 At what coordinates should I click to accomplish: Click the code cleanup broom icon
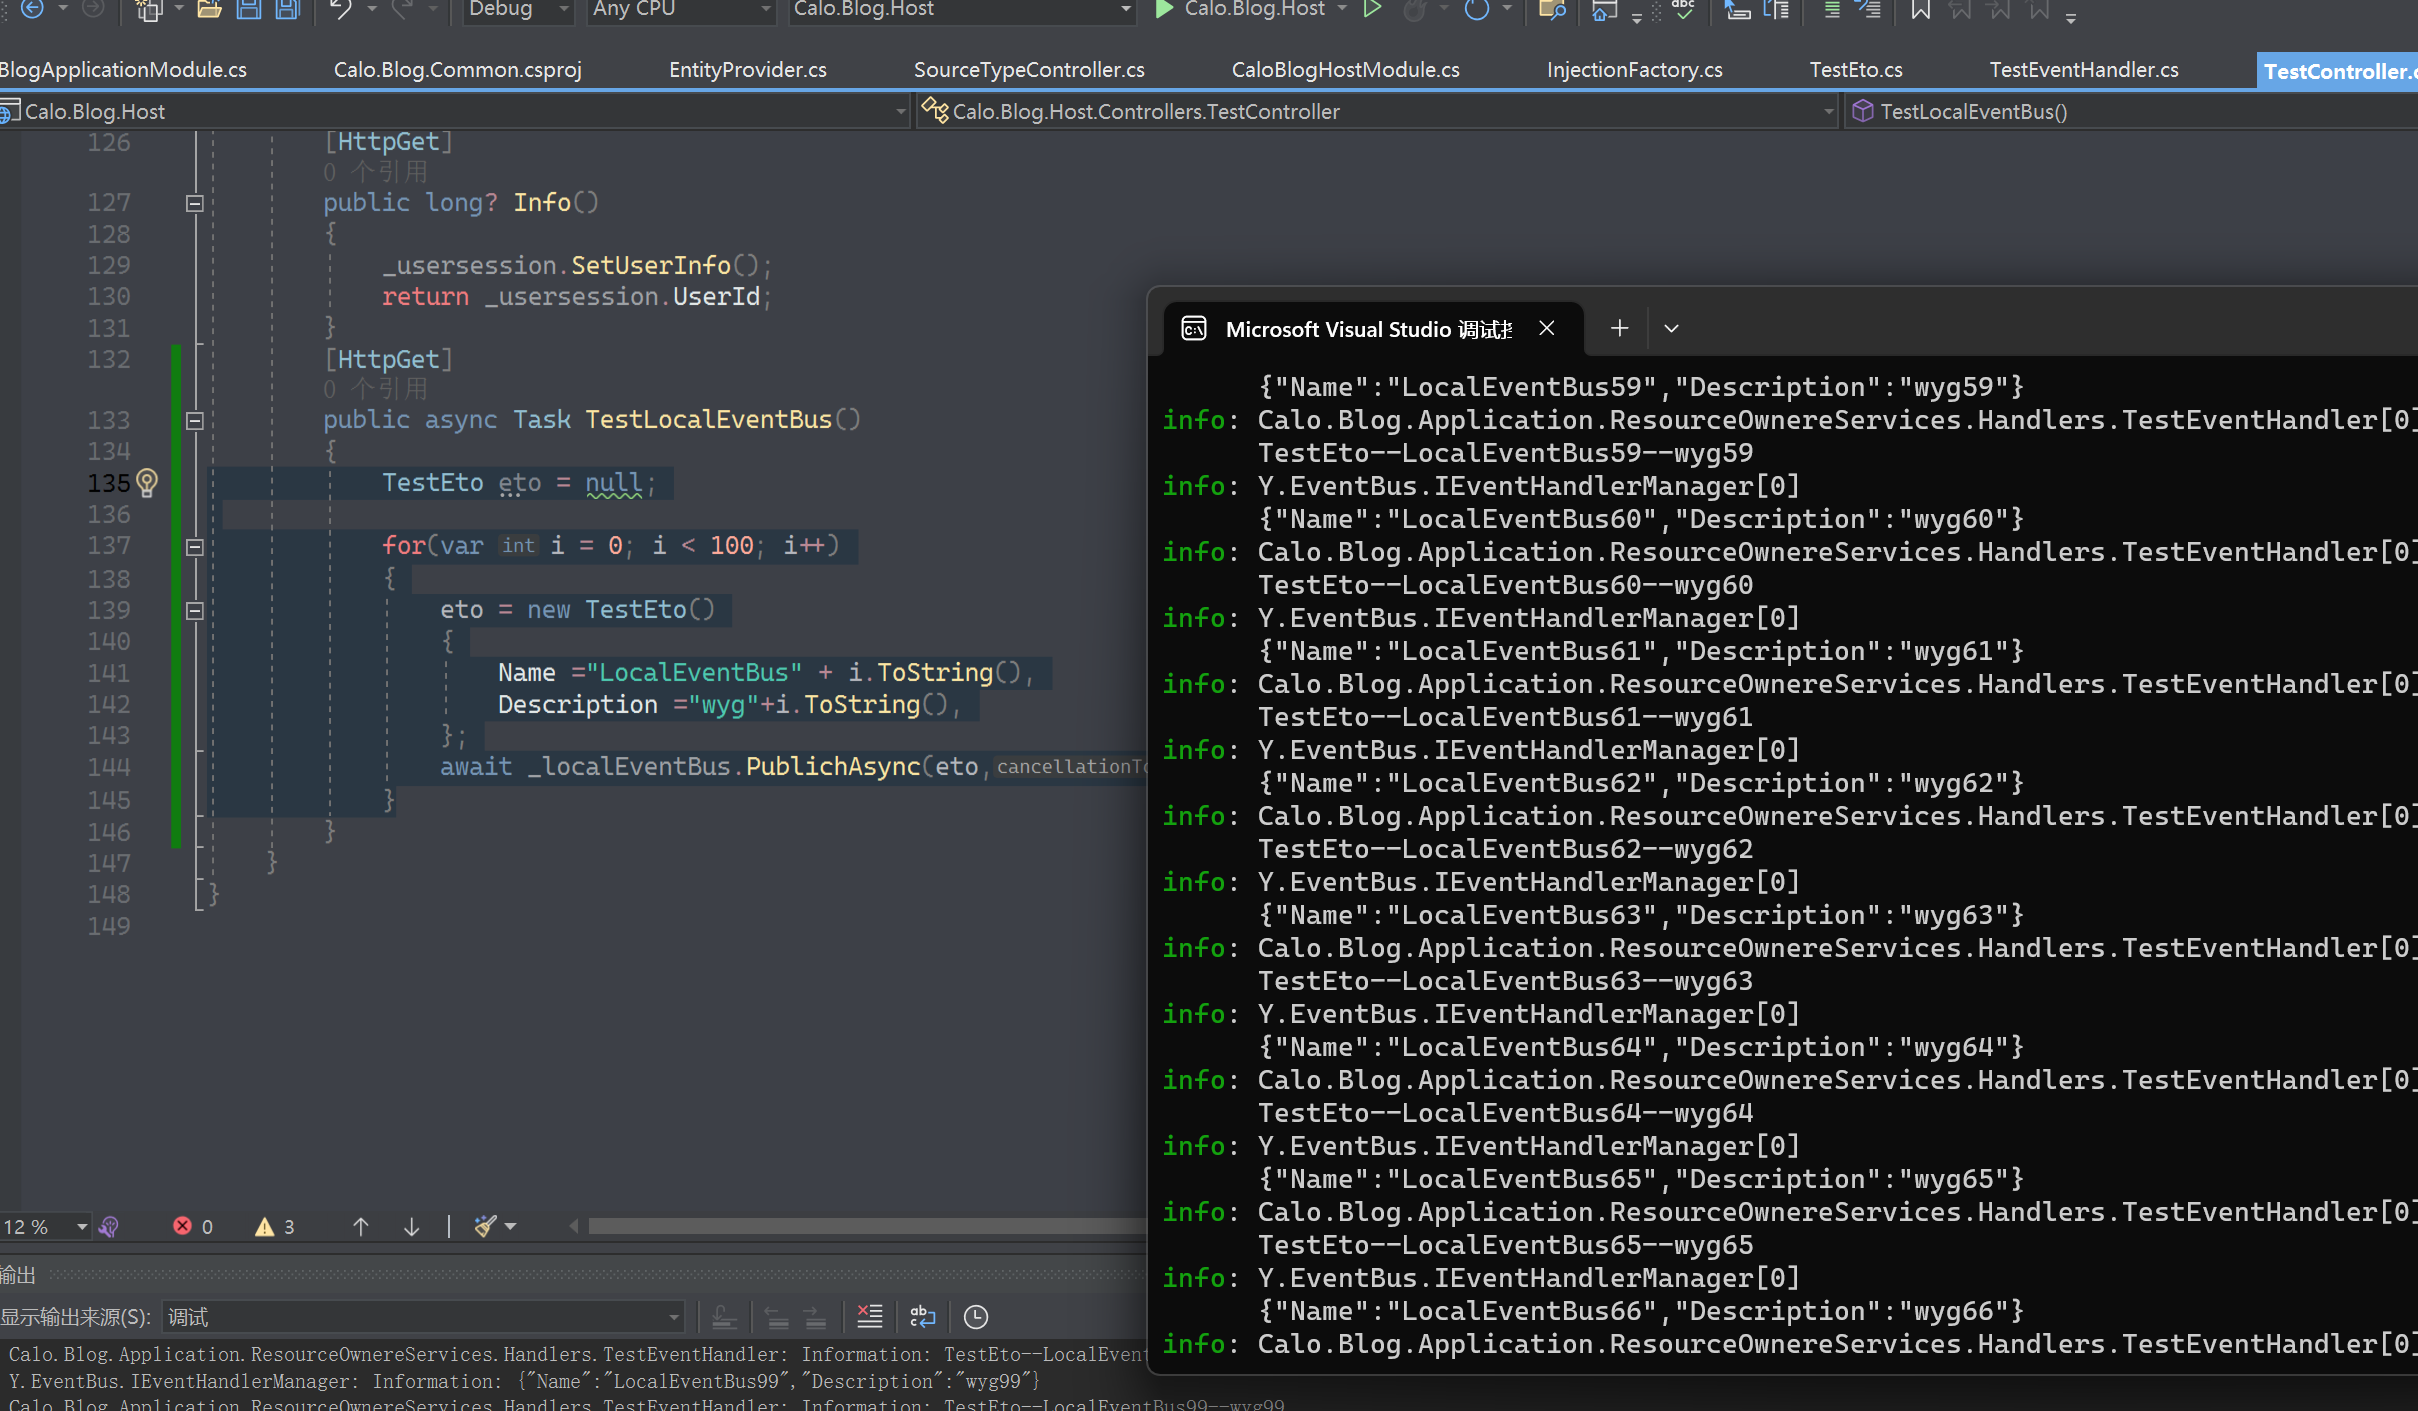click(x=485, y=1226)
